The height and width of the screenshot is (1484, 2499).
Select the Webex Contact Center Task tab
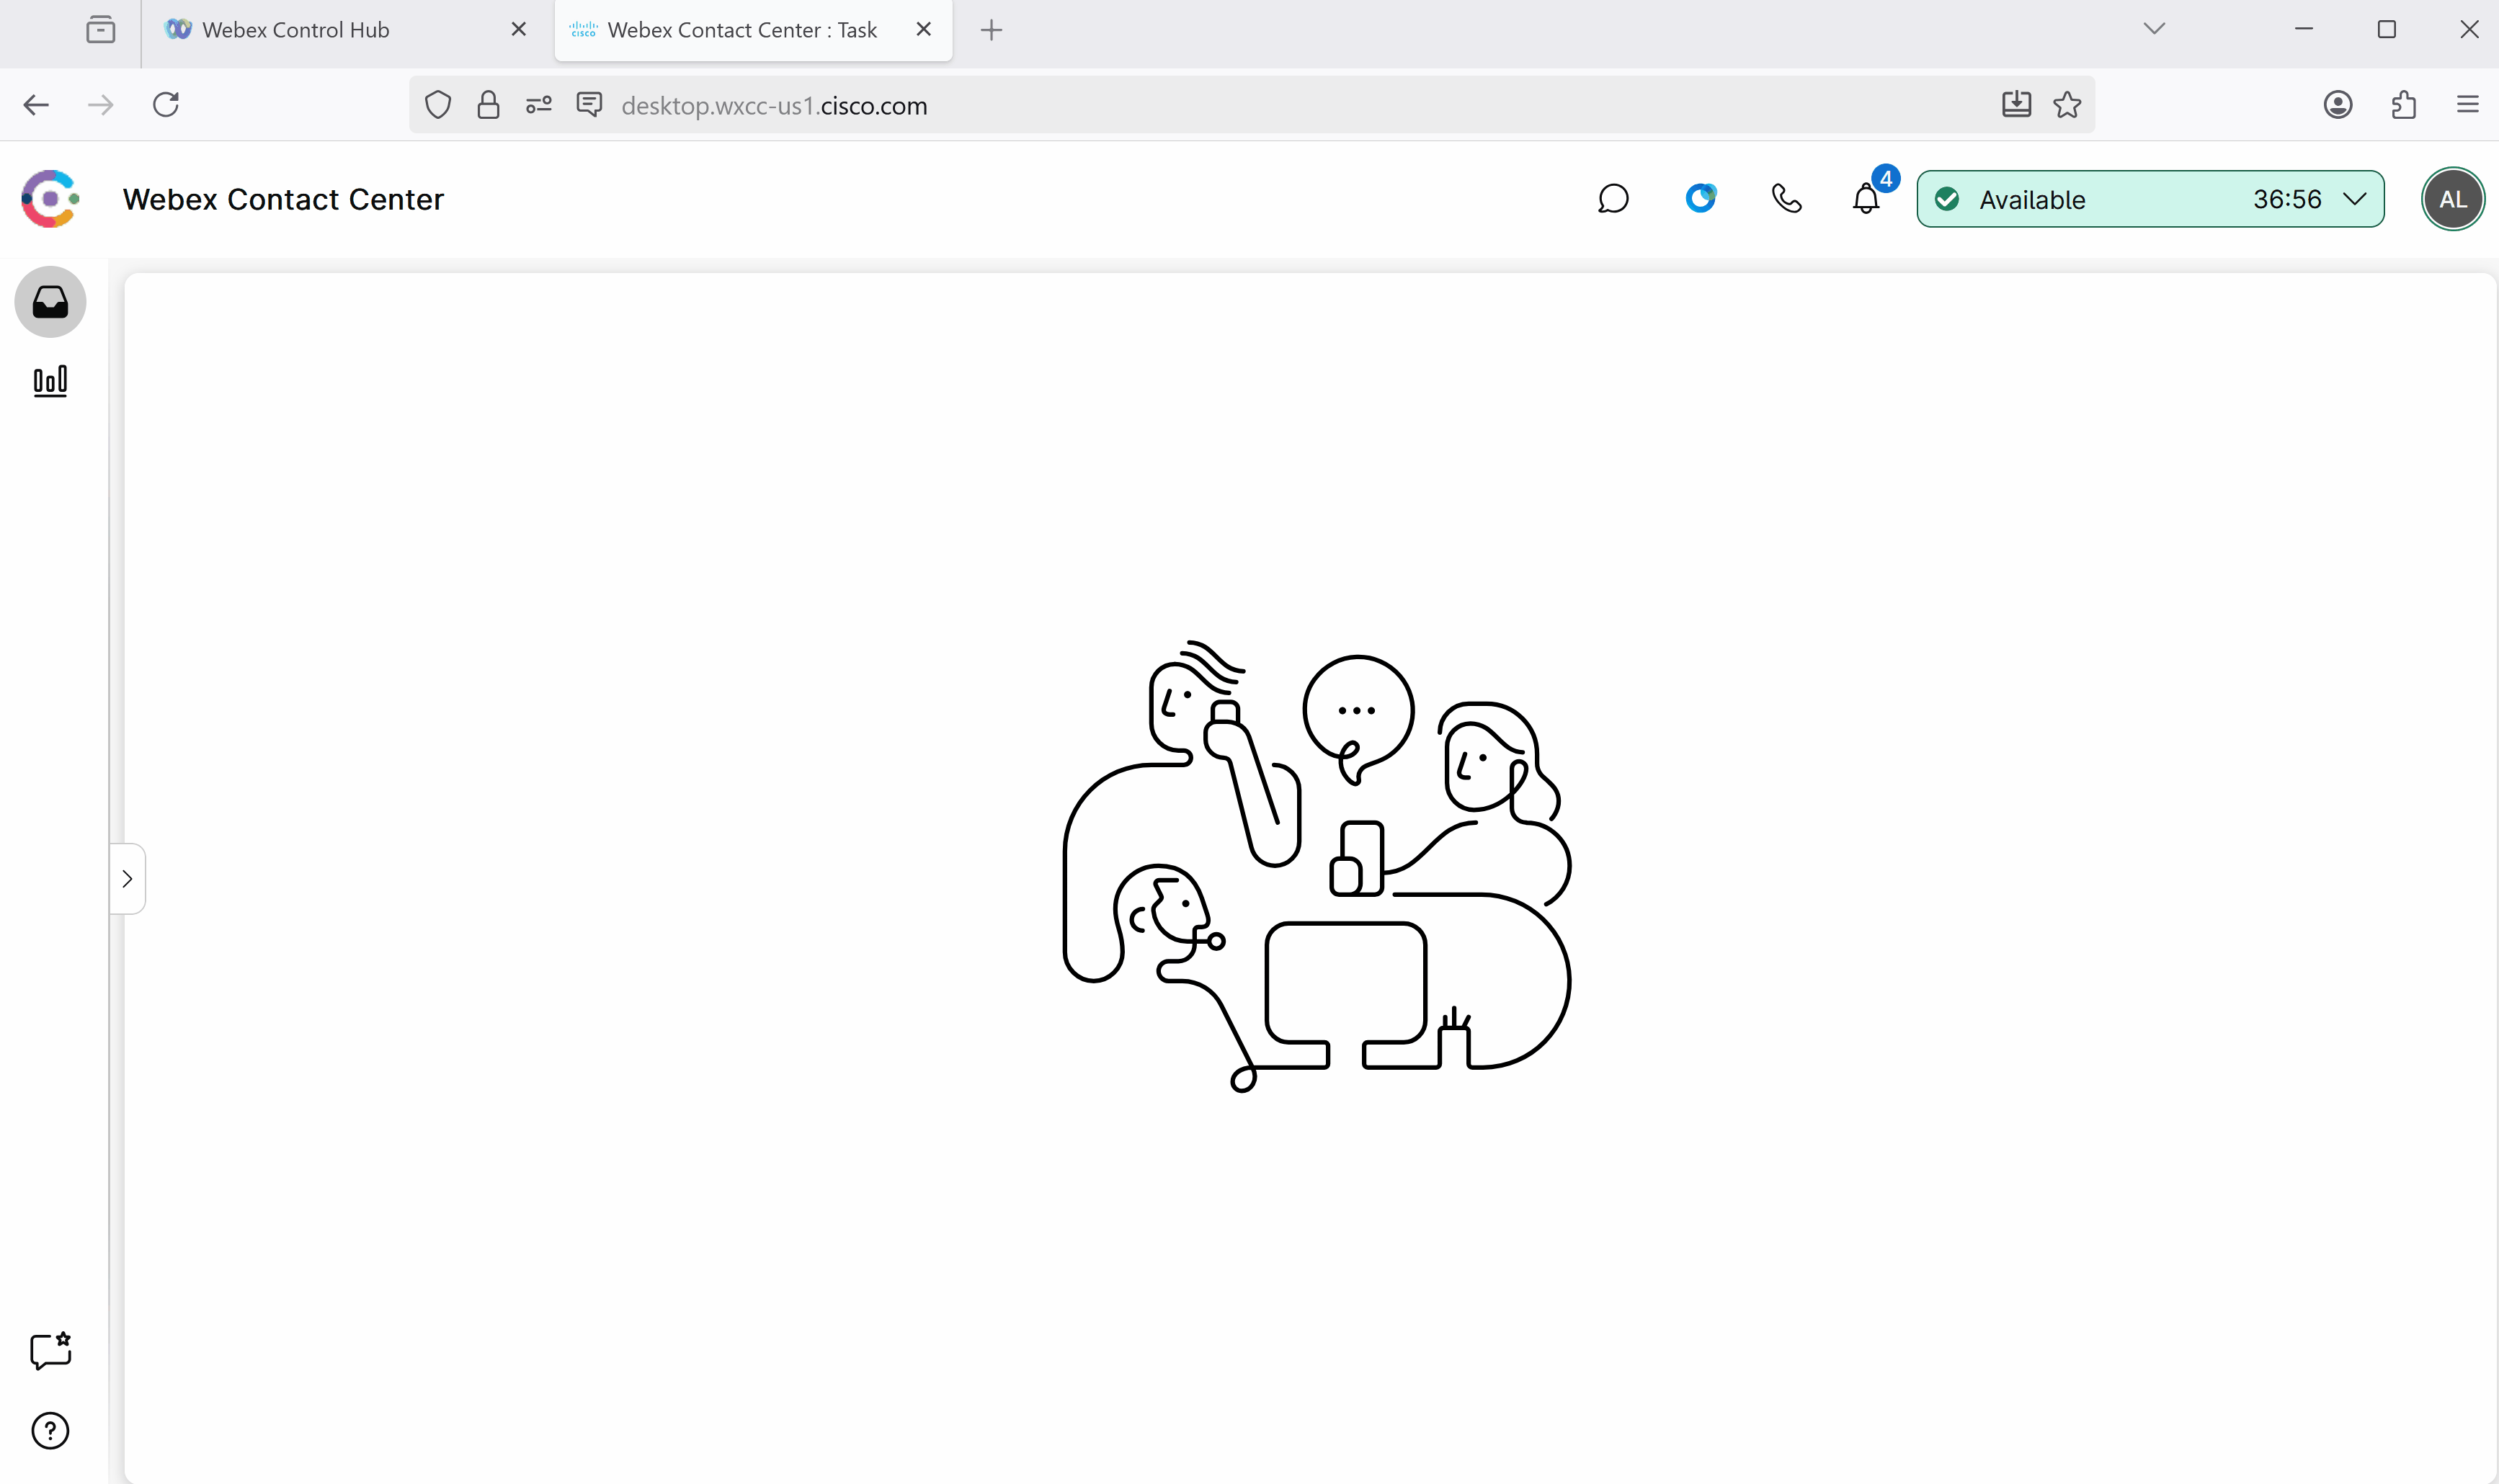(x=741, y=30)
